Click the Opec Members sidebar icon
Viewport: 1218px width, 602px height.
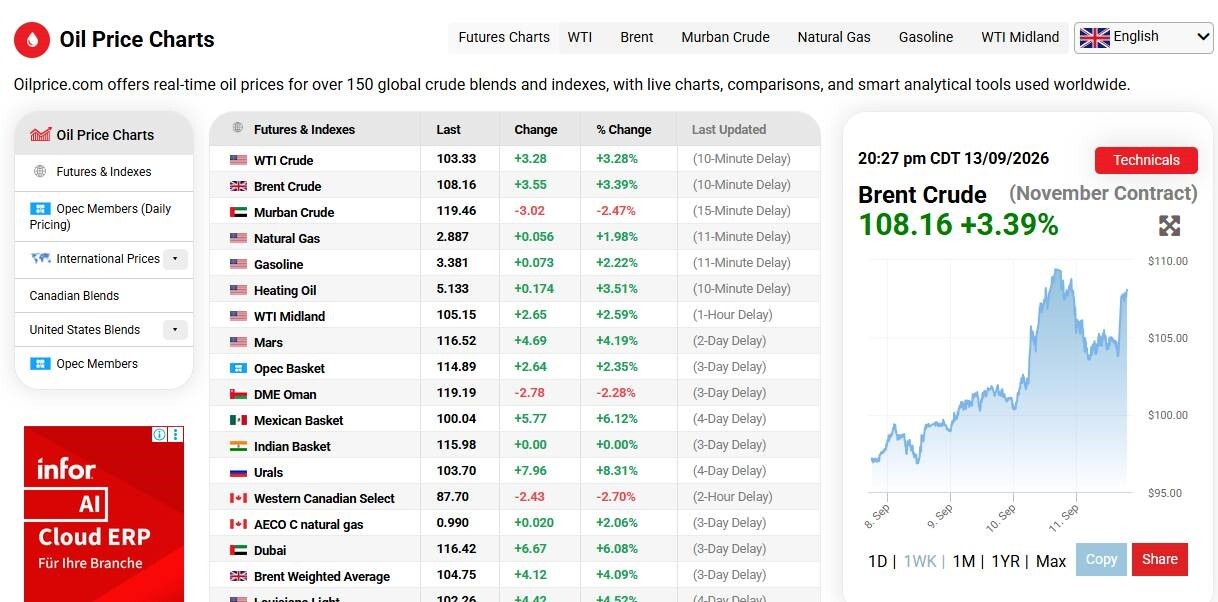[40, 363]
